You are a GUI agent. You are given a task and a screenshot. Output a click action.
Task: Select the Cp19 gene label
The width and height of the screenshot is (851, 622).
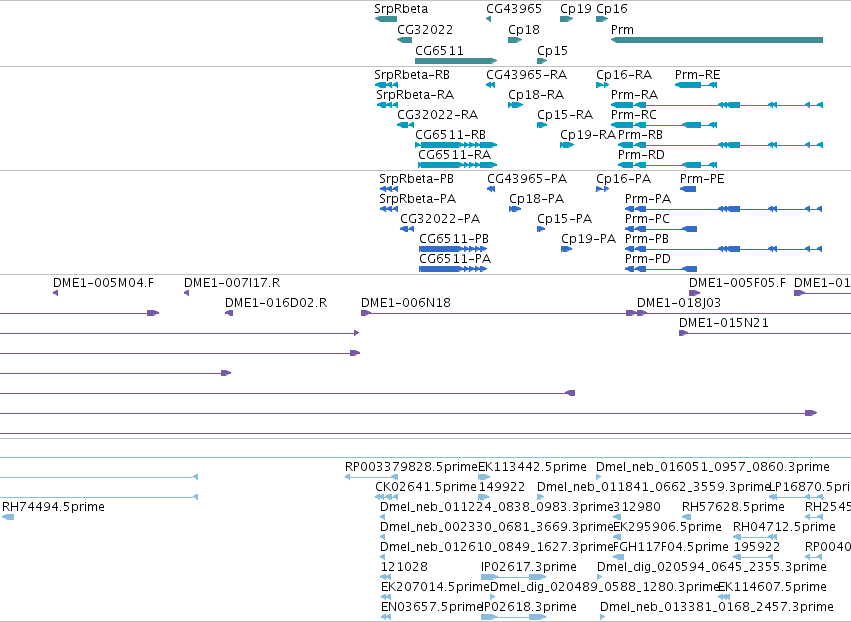[576, 9]
